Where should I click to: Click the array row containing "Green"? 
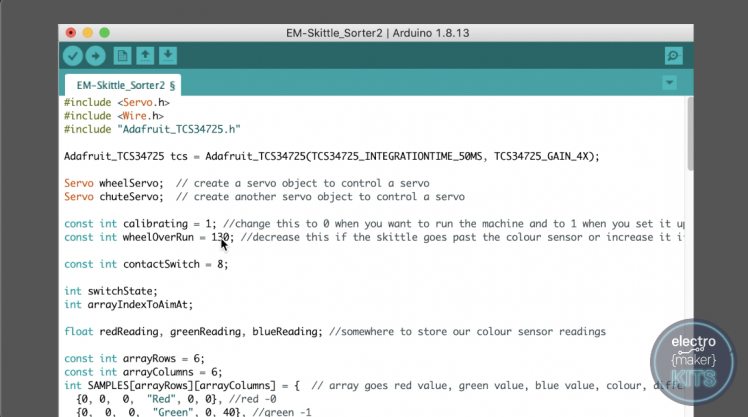[x=194, y=412]
